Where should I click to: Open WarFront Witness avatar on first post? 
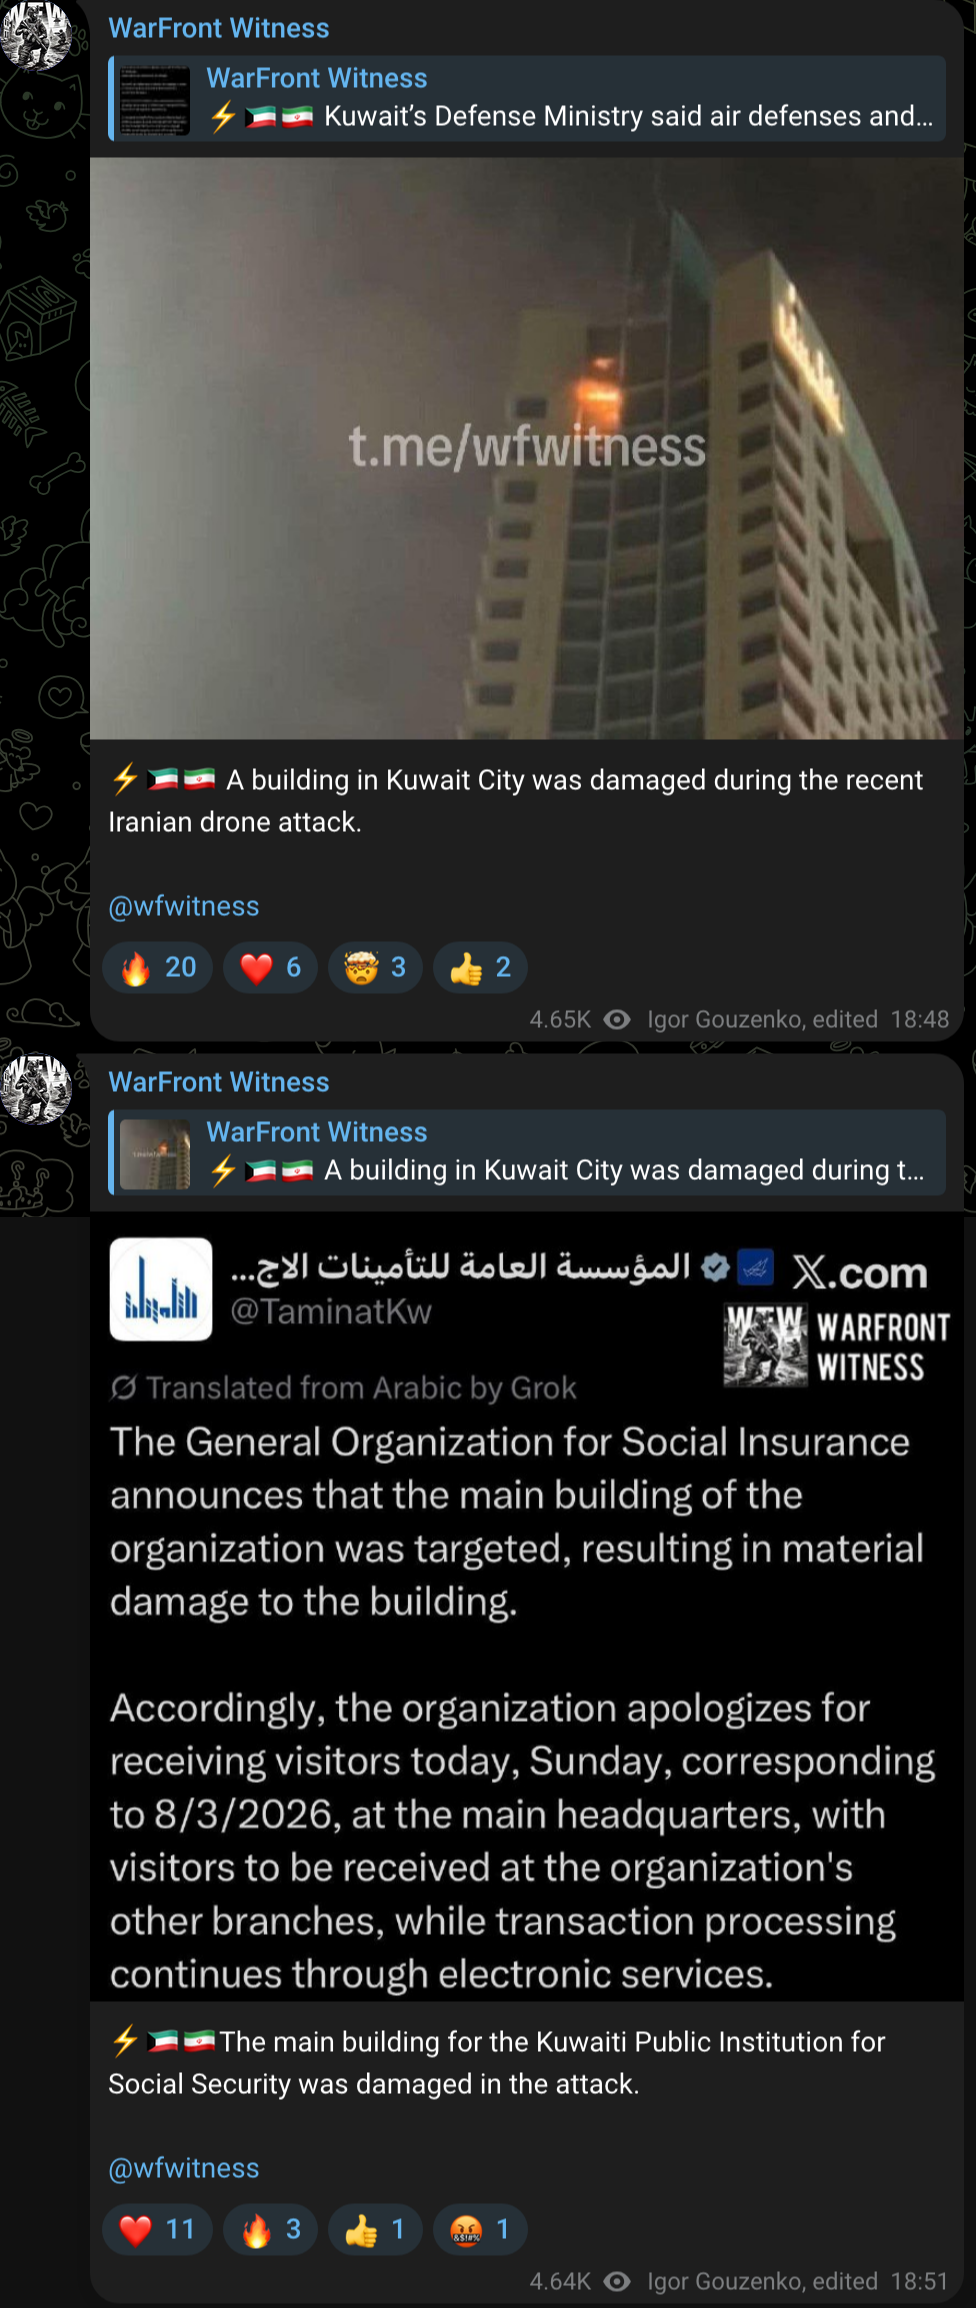tap(37, 35)
